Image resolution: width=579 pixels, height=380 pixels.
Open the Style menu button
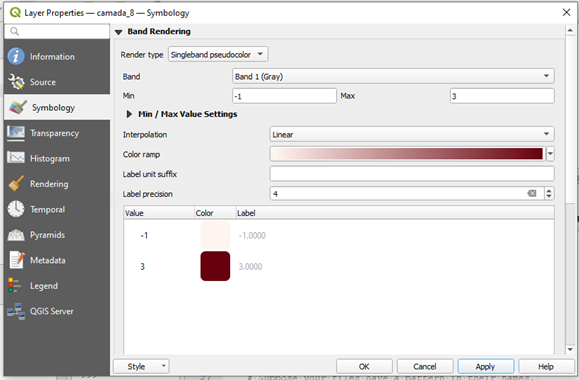click(x=141, y=366)
